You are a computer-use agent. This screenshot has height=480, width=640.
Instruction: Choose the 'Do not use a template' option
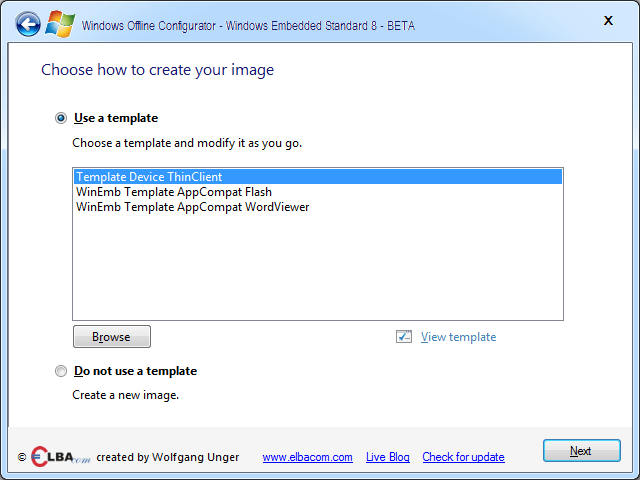coord(61,371)
